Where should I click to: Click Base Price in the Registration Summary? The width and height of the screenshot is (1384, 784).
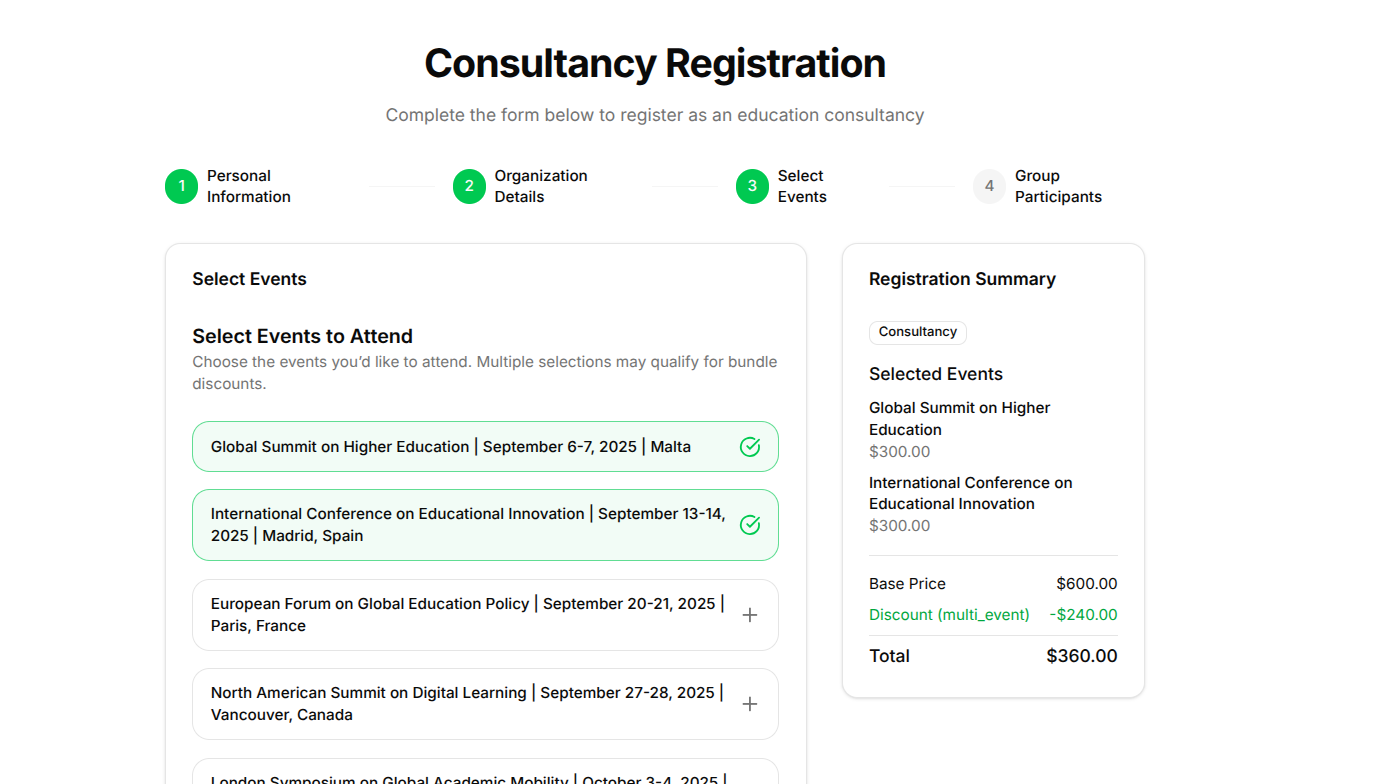click(905, 583)
